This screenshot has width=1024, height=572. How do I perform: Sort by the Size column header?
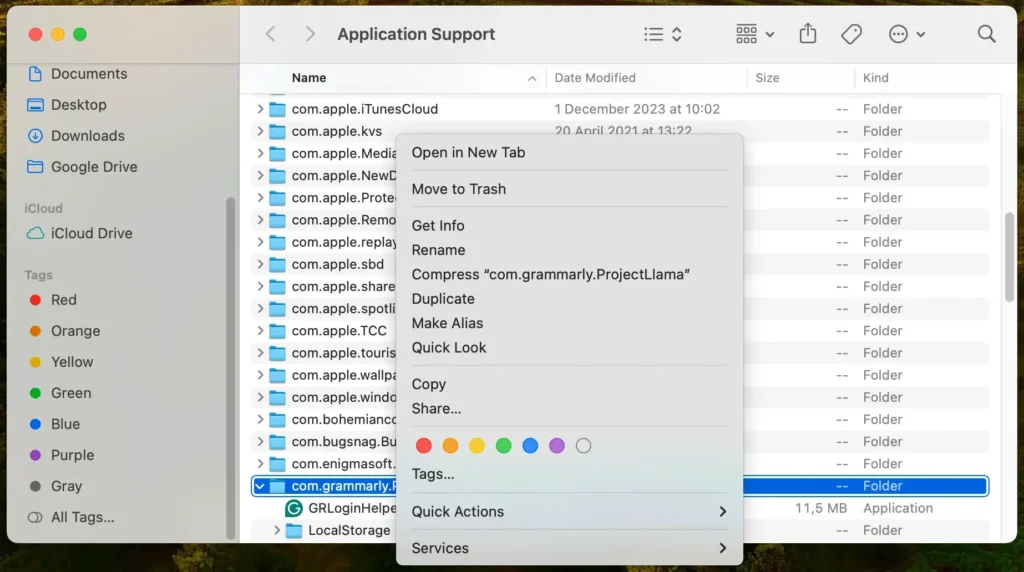pyautogui.click(x=767, y=78)
